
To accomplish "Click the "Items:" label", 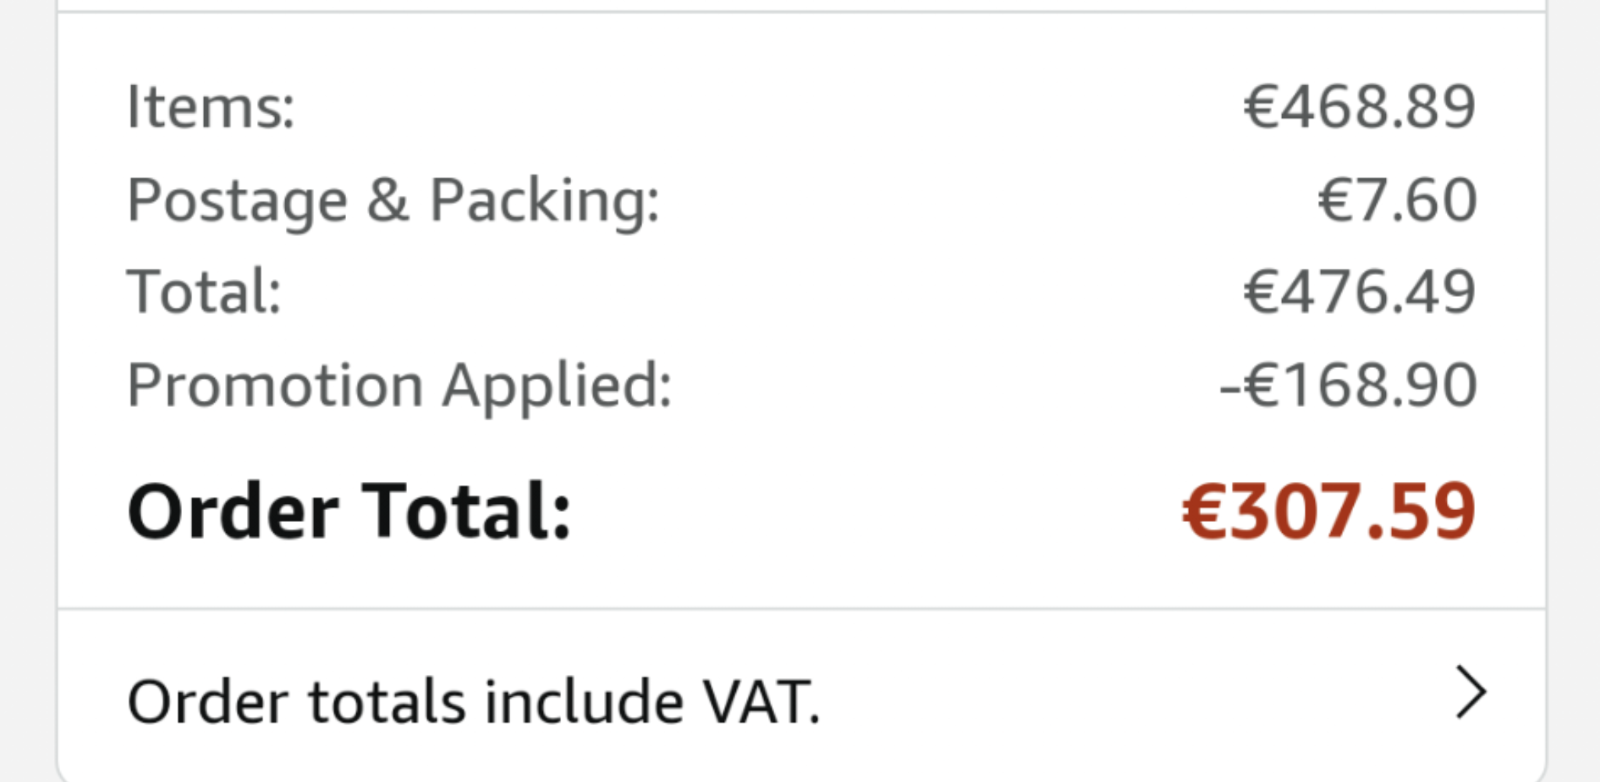I will [211, 106].
